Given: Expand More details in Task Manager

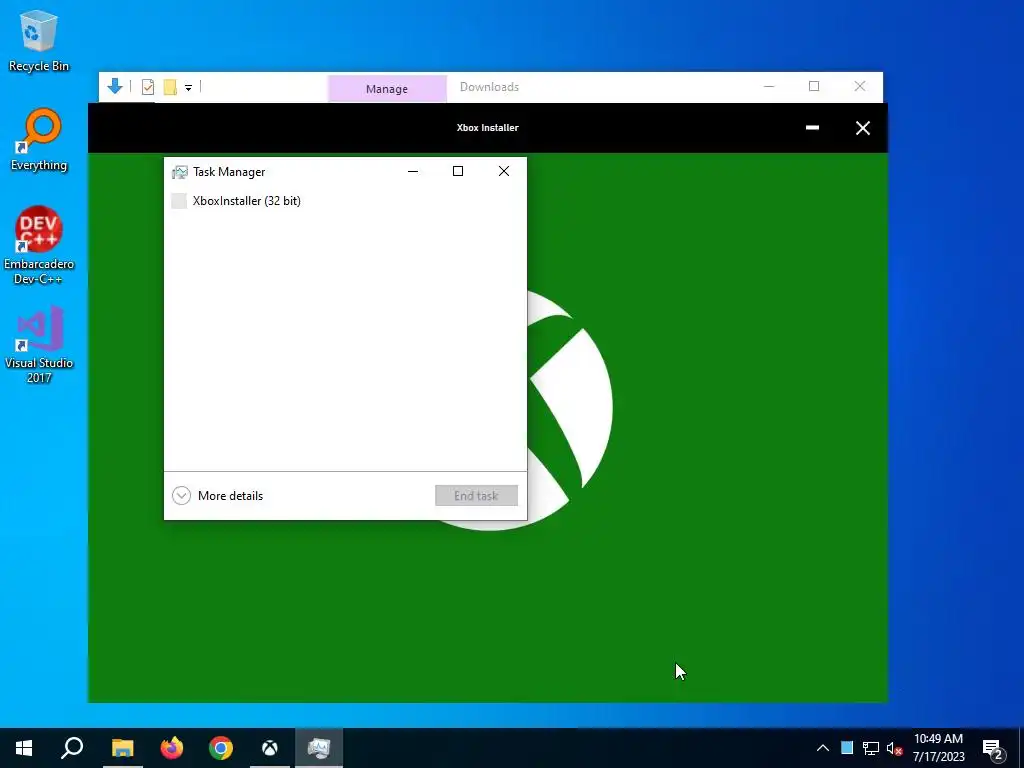Looking at the screenshot, I should click(217, 496).
